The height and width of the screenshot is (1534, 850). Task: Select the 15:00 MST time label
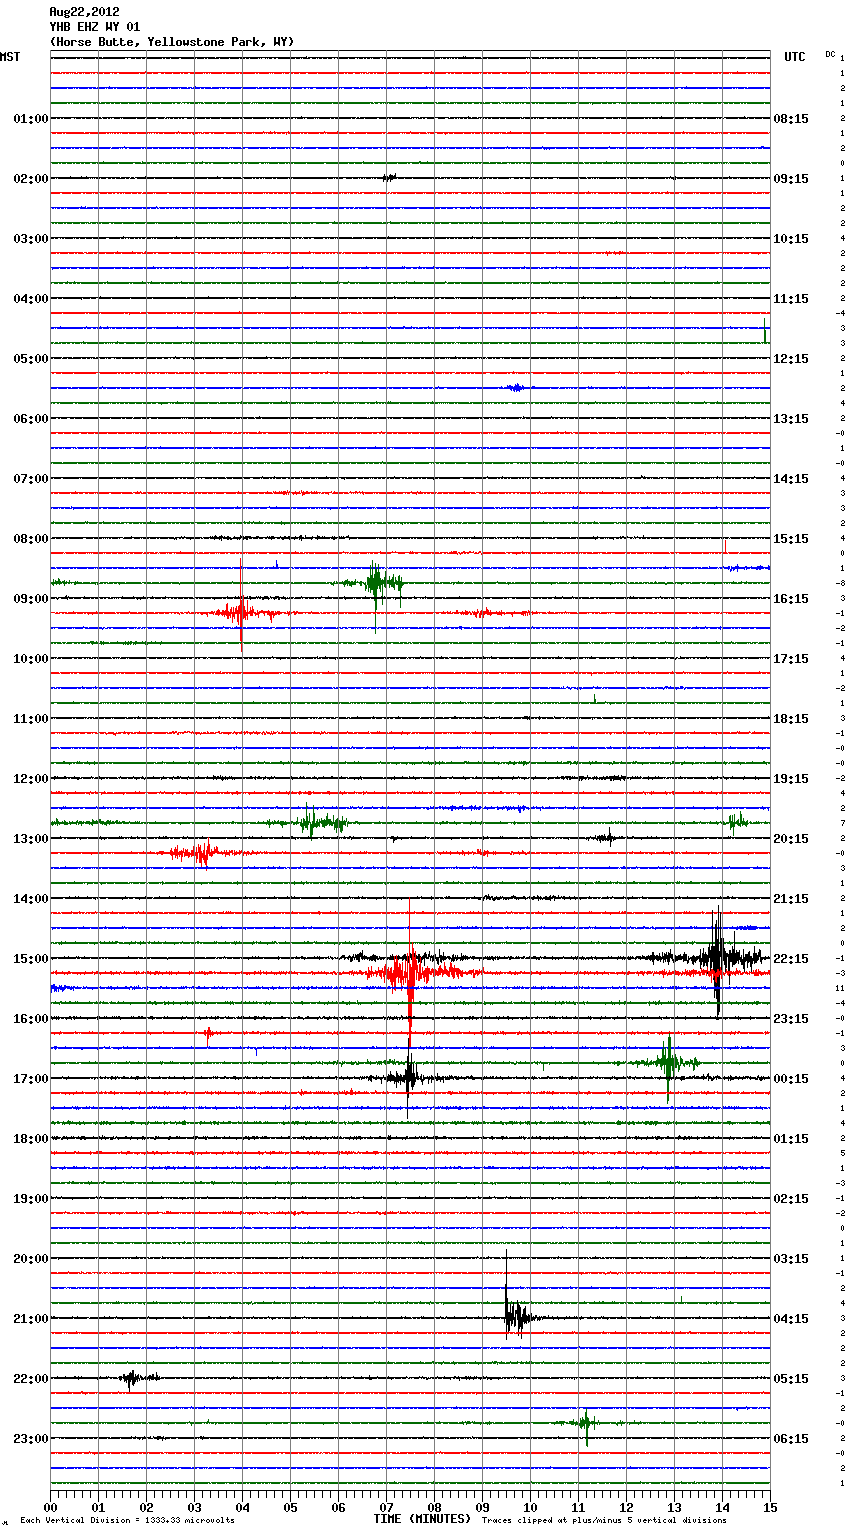pos(31,959)
